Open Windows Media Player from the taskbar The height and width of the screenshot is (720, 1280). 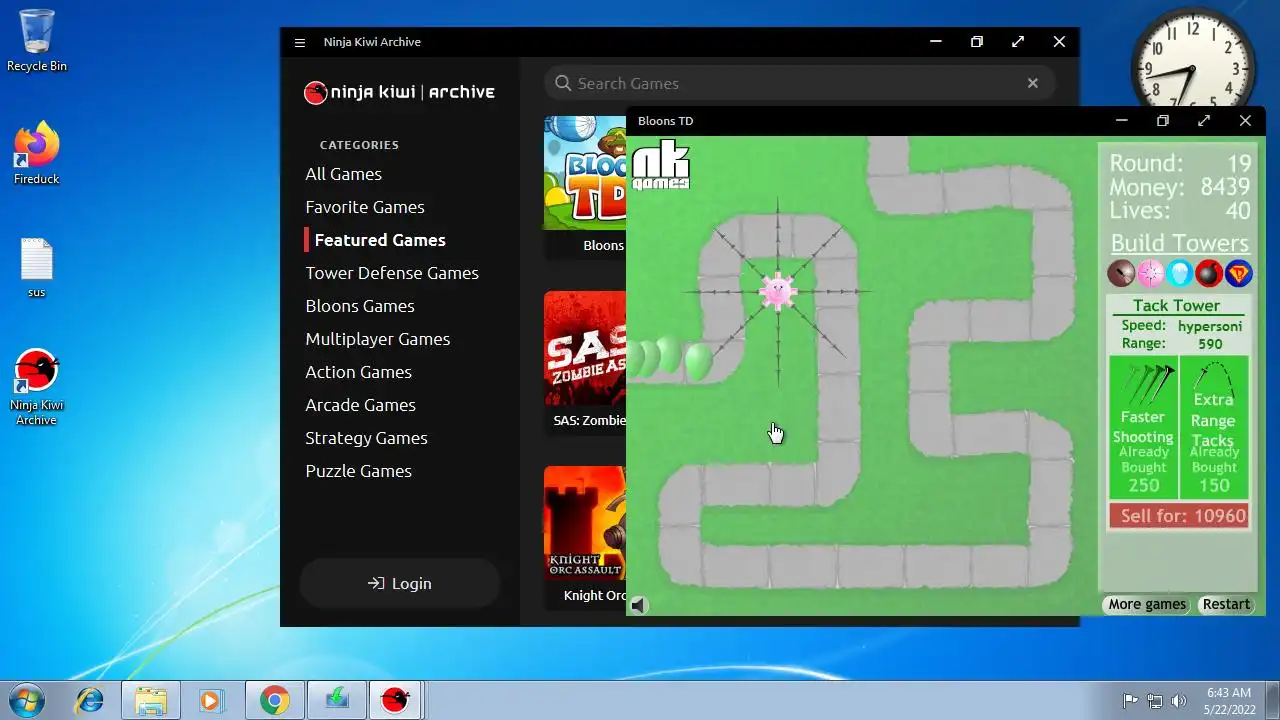click(x=211, y=700)
